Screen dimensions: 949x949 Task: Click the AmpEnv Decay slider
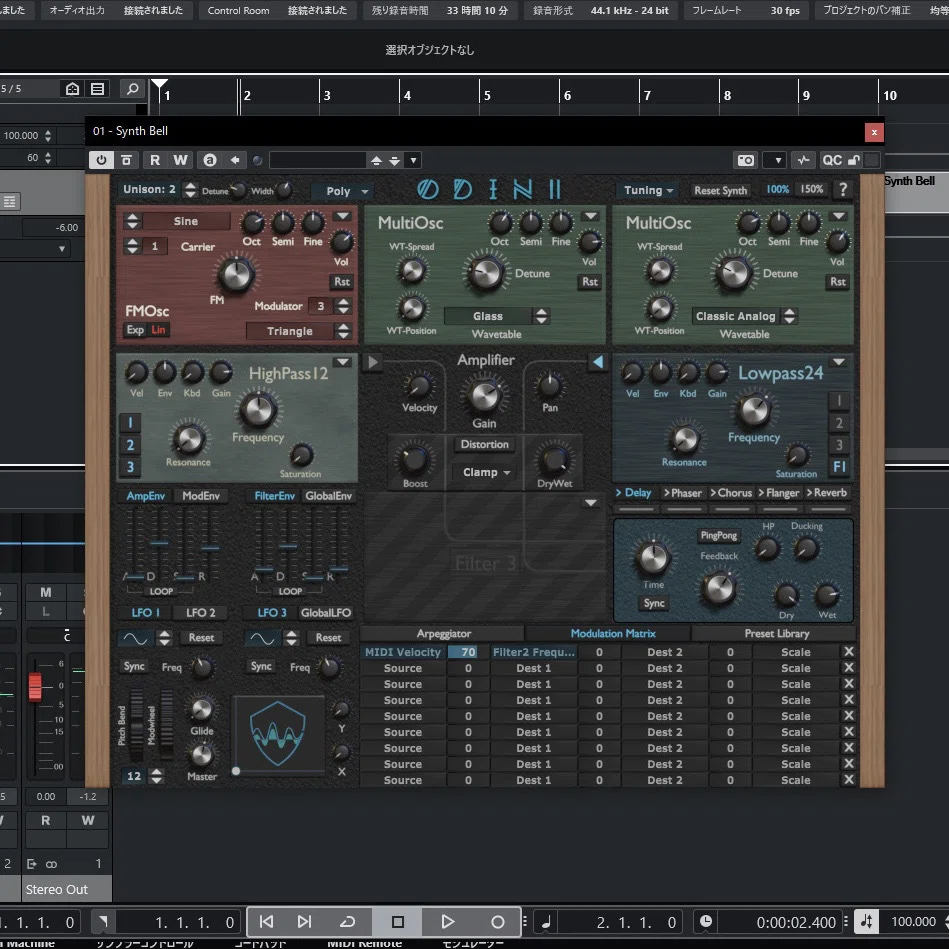[x=159, y=542]
